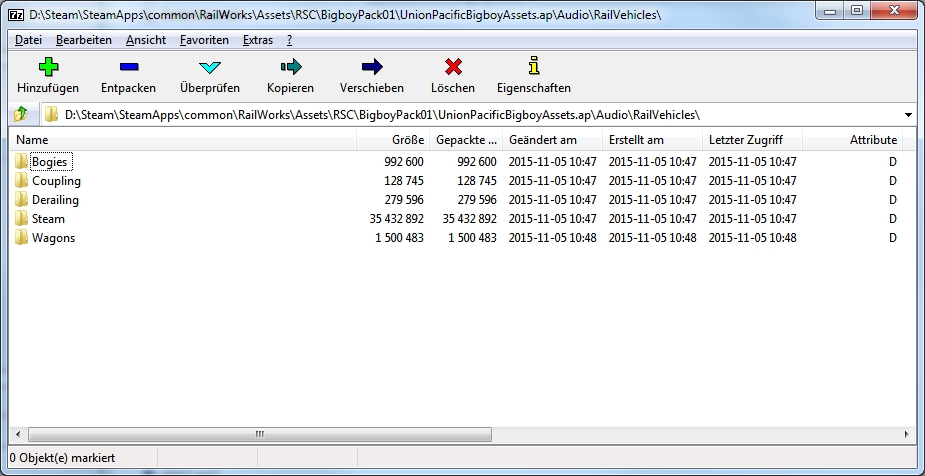Maximize the 7-Zip window
Image resolution: width=925 pixels, height=476 pixels.
(857, 10)
